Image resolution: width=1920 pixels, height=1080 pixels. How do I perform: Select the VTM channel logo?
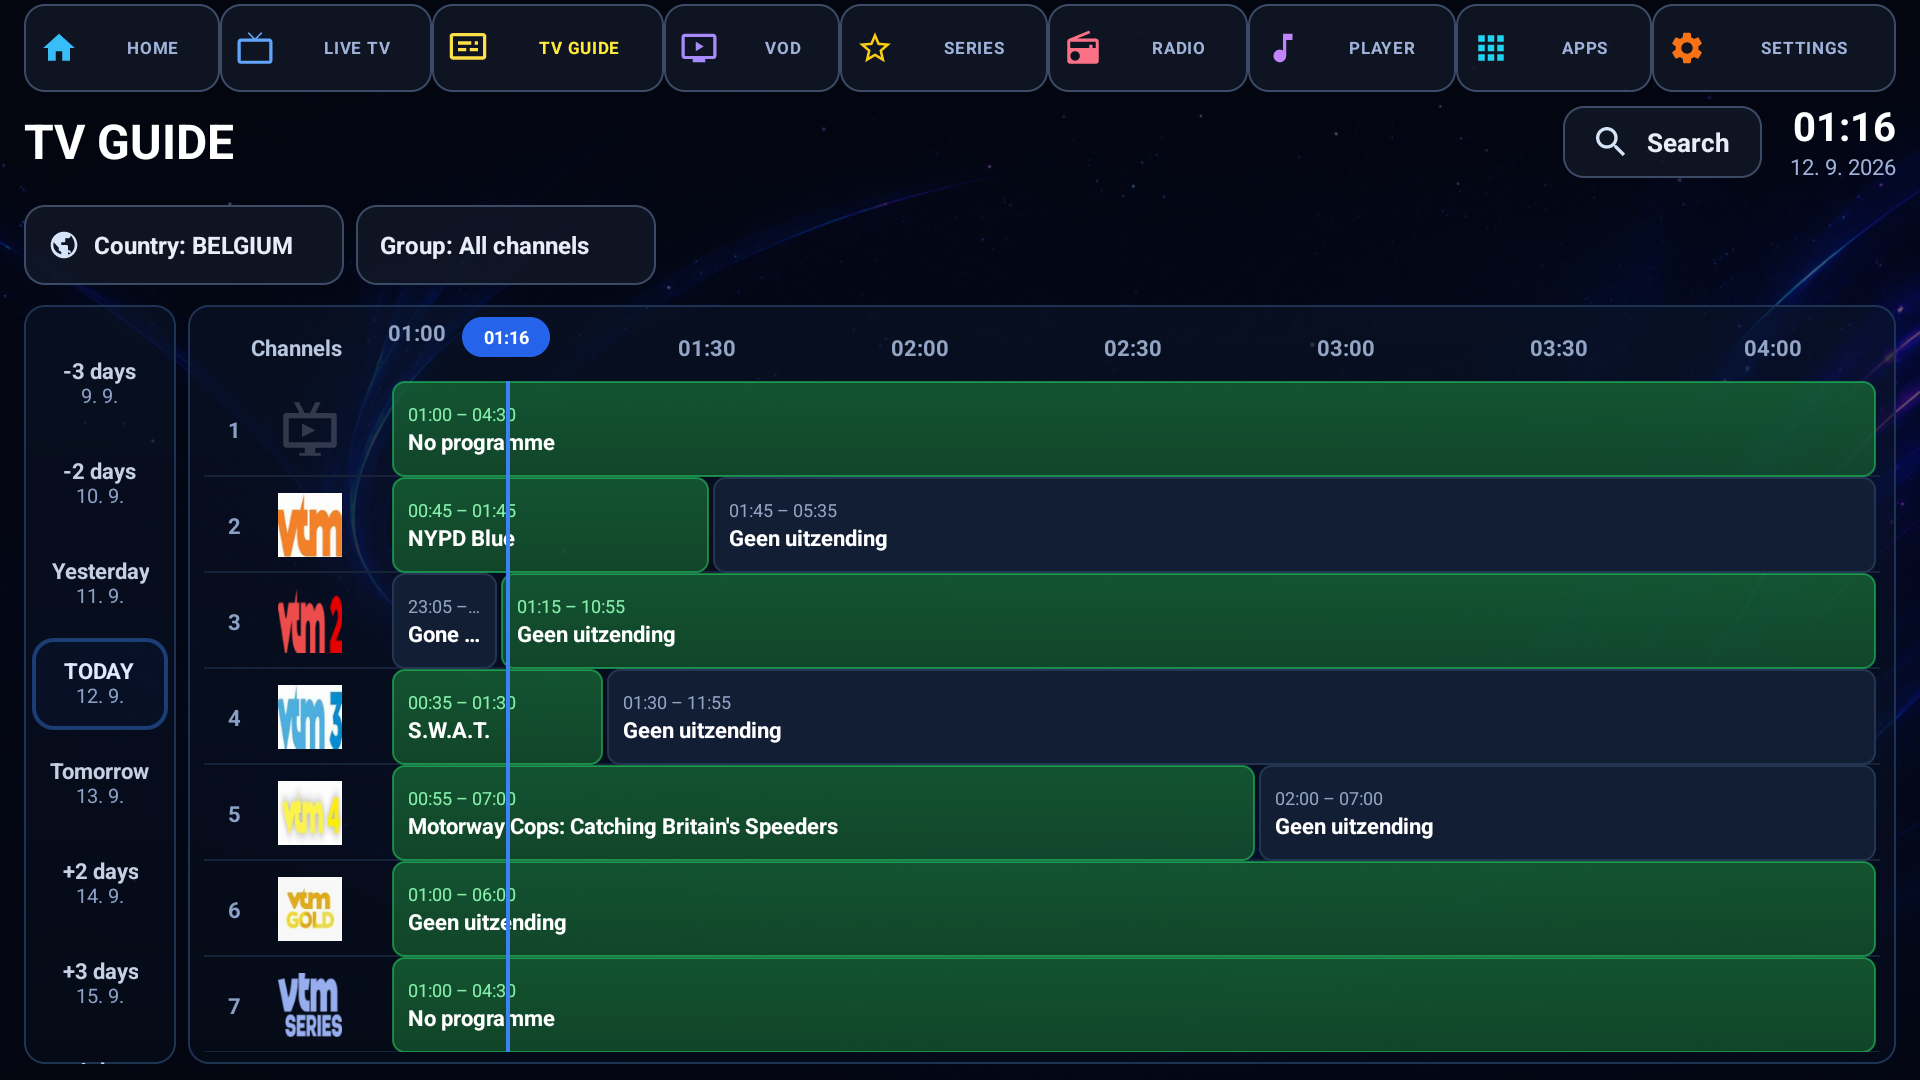point(310,525)
